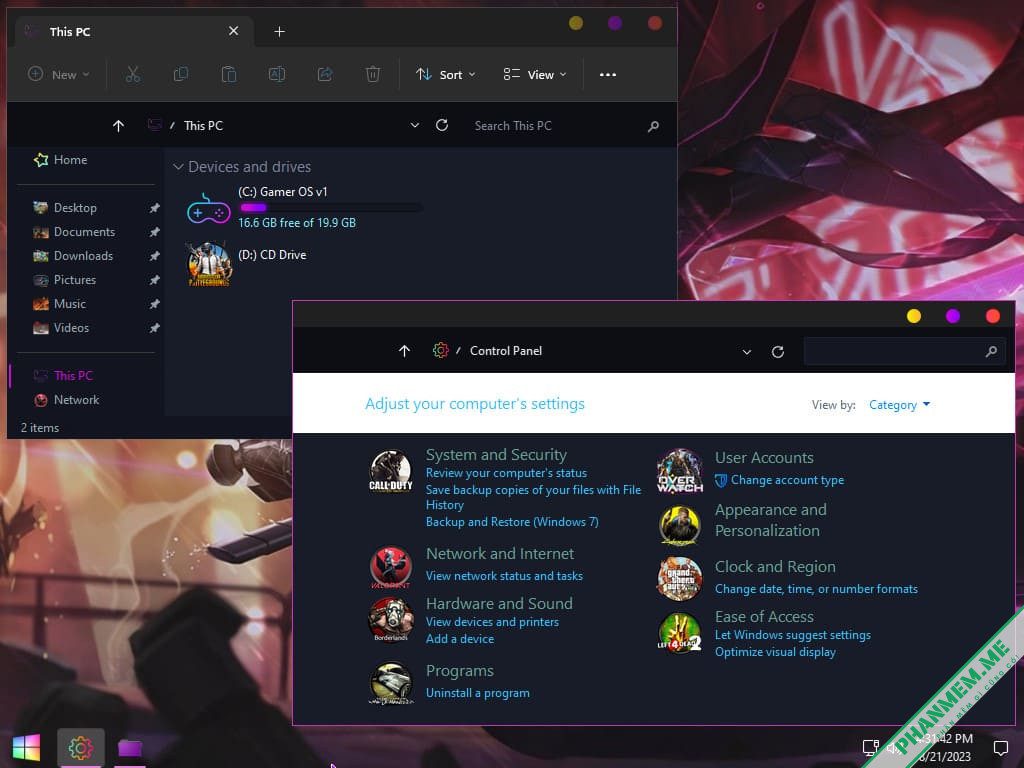Refresh the Control Panel window
Screen dimensions: 1024x768
[x=778, y=352]
